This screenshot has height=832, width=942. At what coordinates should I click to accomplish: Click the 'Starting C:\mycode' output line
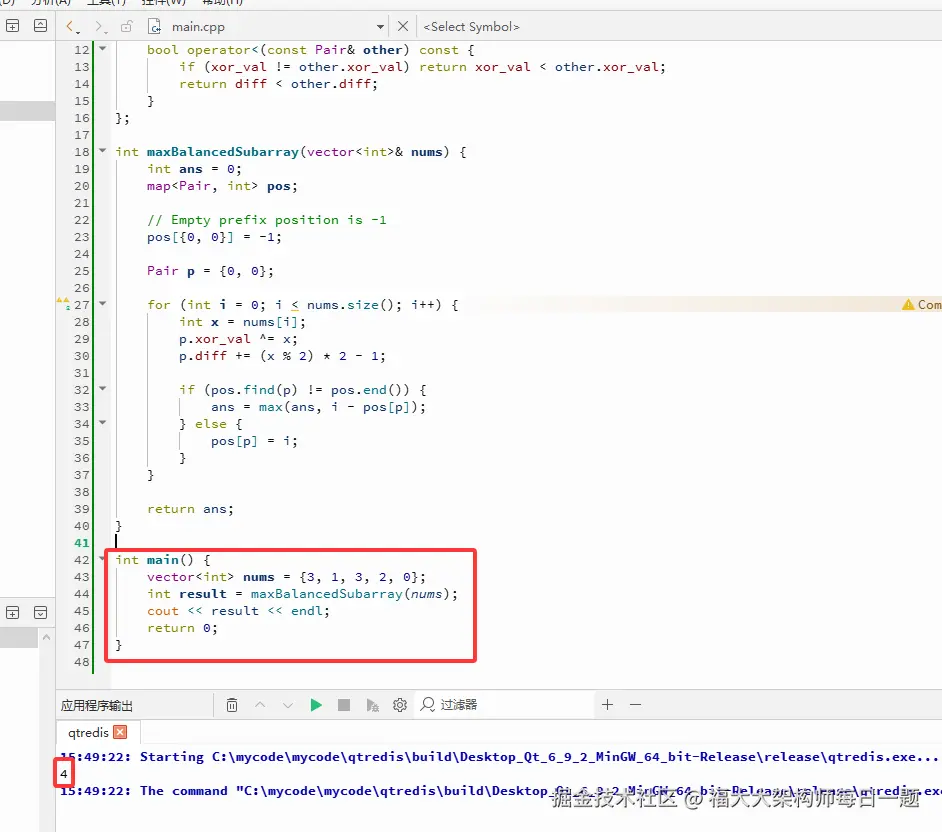coord(499,757)
